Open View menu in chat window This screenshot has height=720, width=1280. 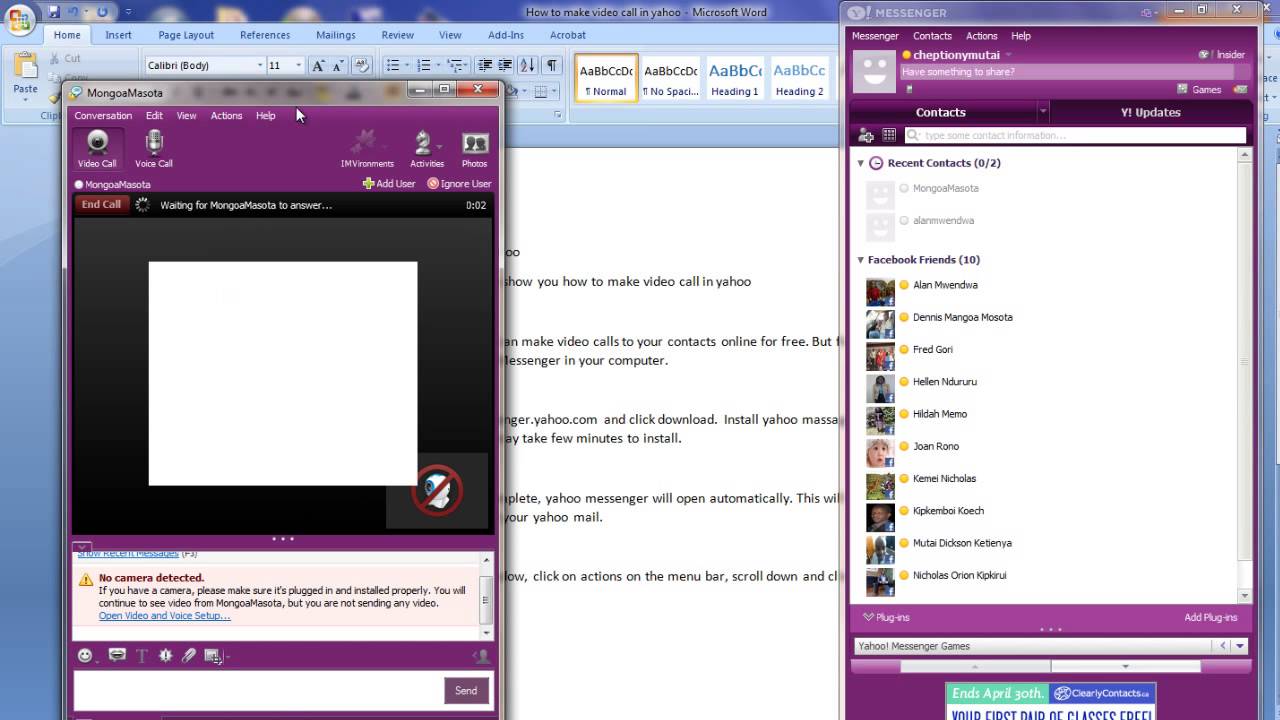click(186, 116)
